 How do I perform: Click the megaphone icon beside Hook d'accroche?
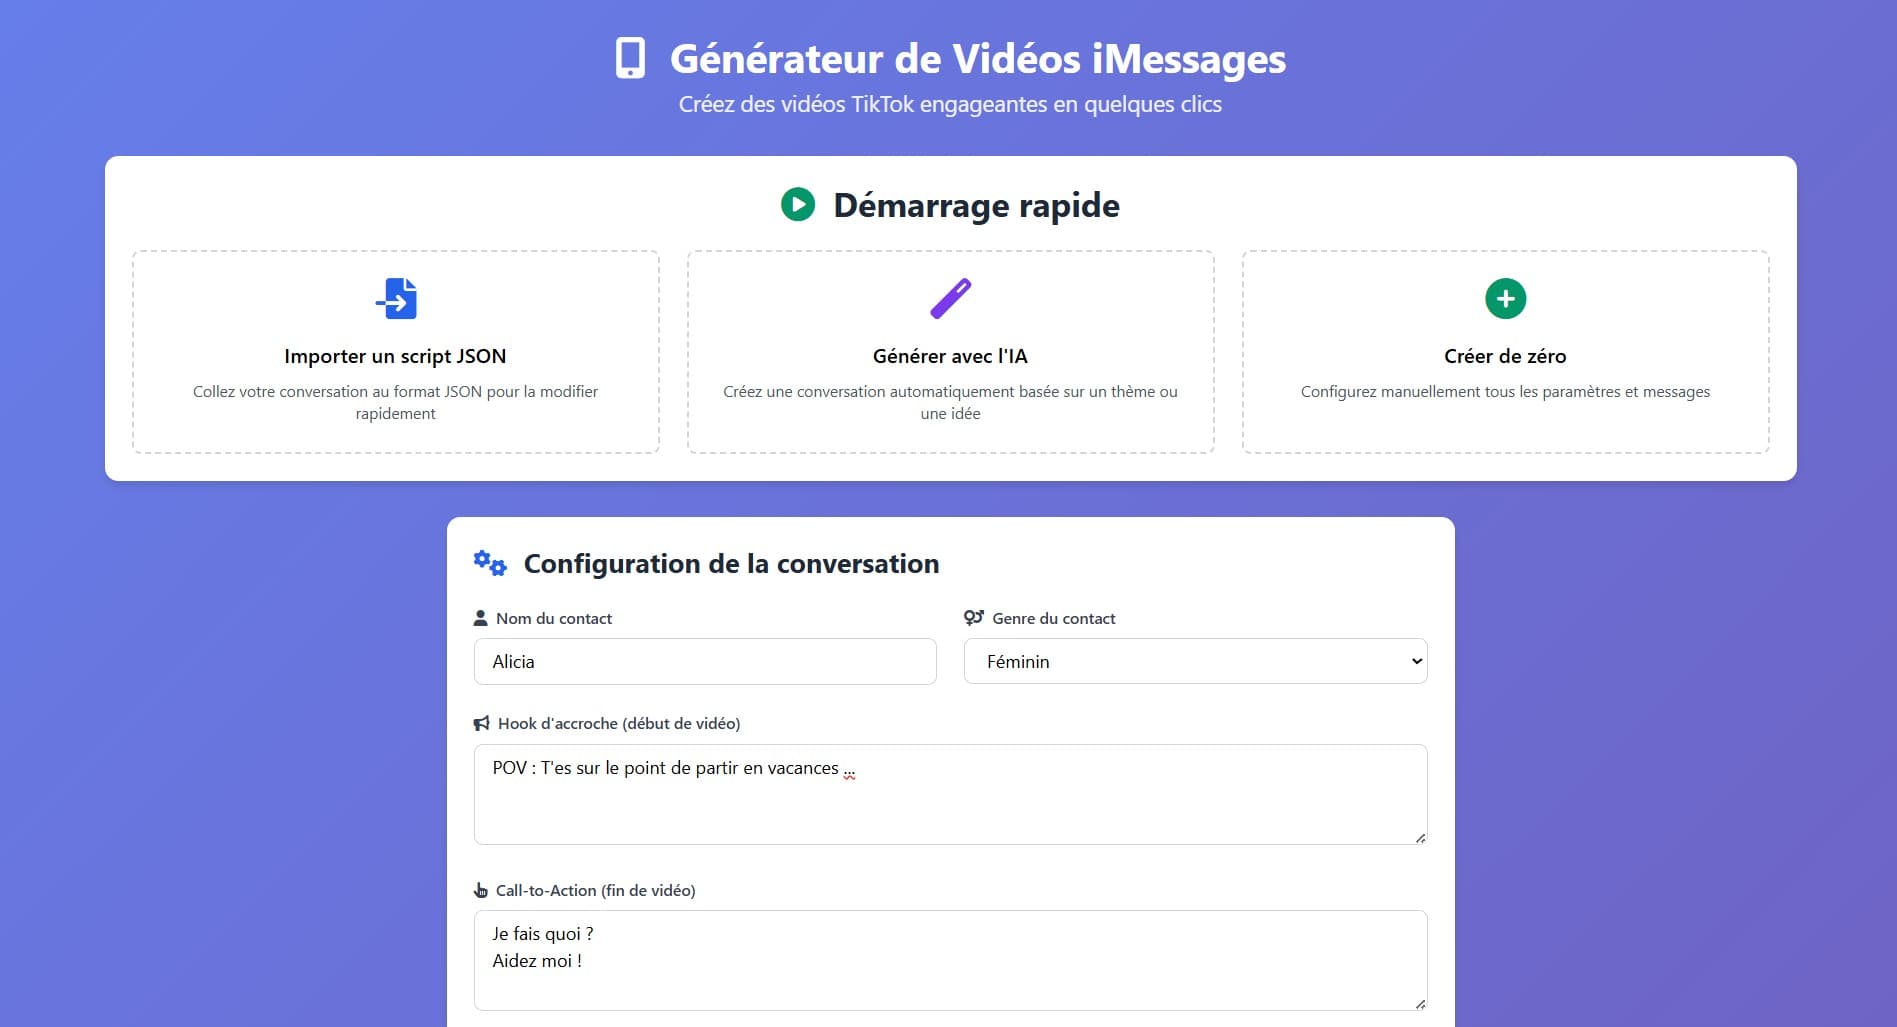click(x=482, y=723)
